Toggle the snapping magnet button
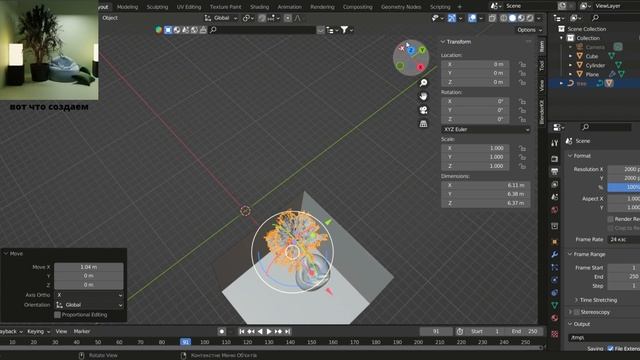 tap(262, 18)
